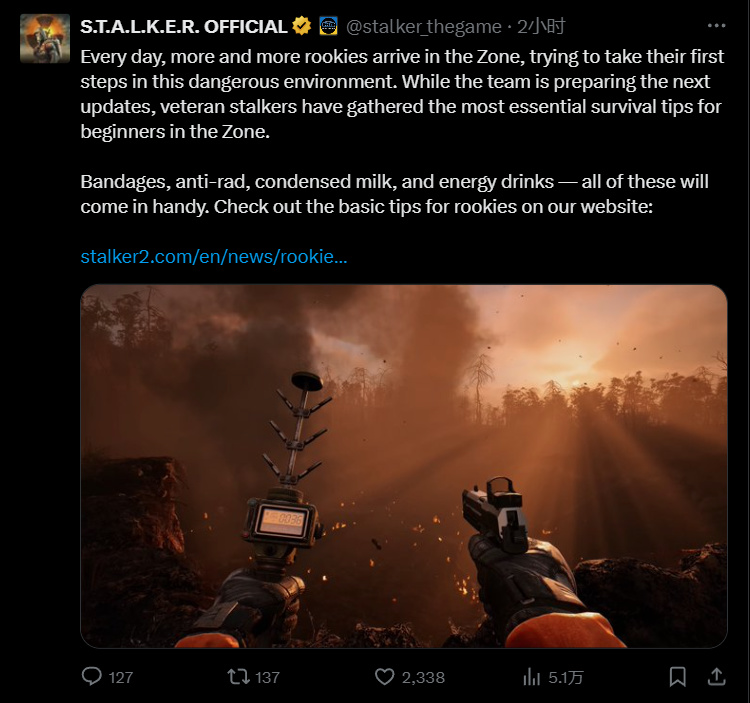750x703 pixels.
Task: Click the @stalker_thegame handle
Action: [x=424, y=26]
